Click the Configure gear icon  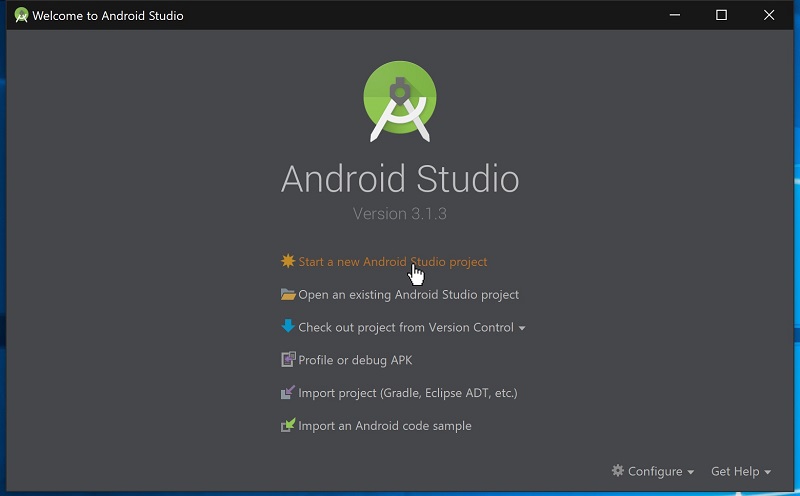(x=618, y=470)
